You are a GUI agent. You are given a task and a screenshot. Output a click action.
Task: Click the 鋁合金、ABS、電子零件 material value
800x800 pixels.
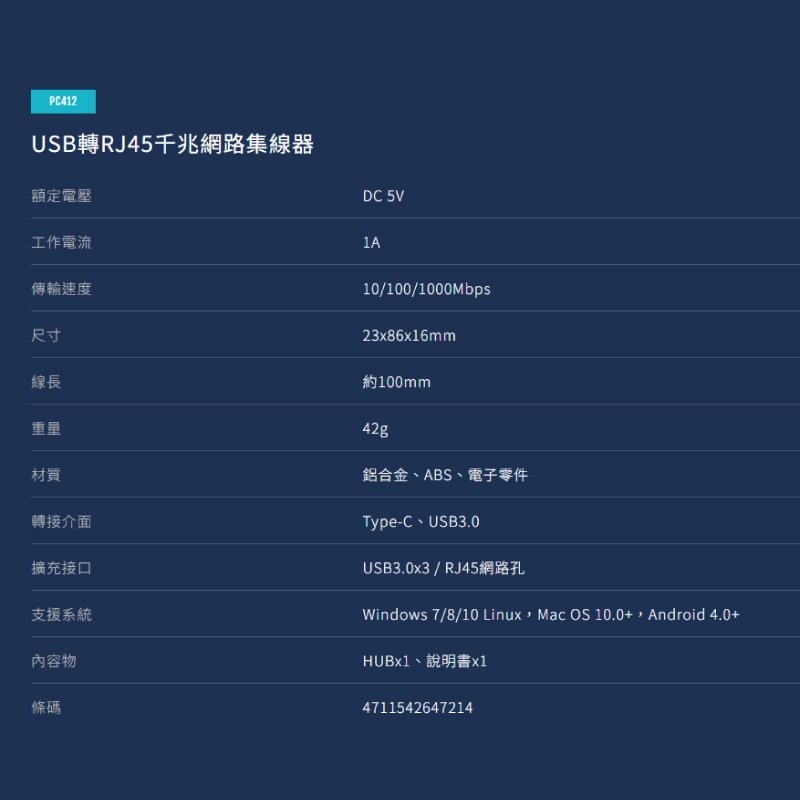tap(444, 475)
